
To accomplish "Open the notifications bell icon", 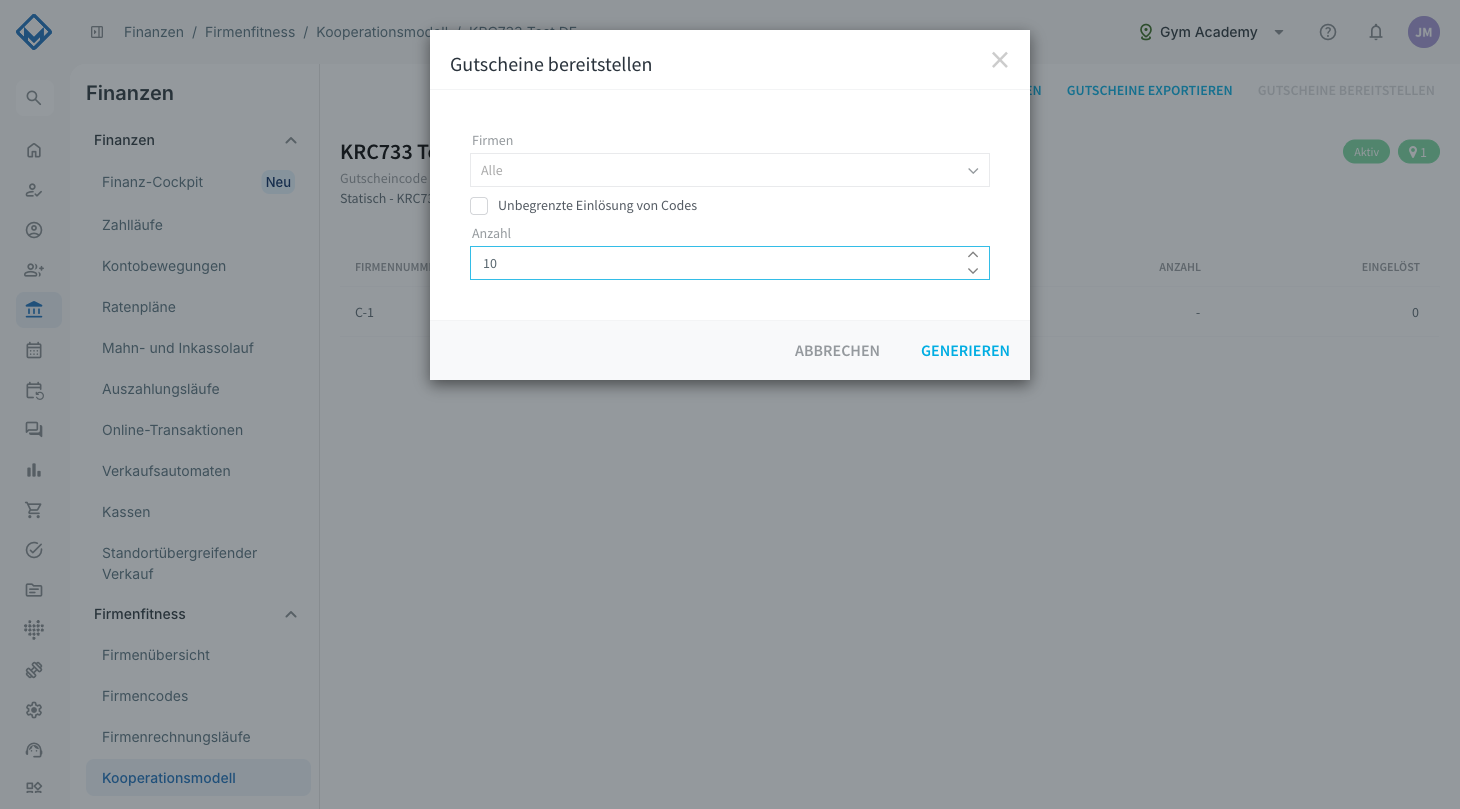I will (x=1376, y=32).
